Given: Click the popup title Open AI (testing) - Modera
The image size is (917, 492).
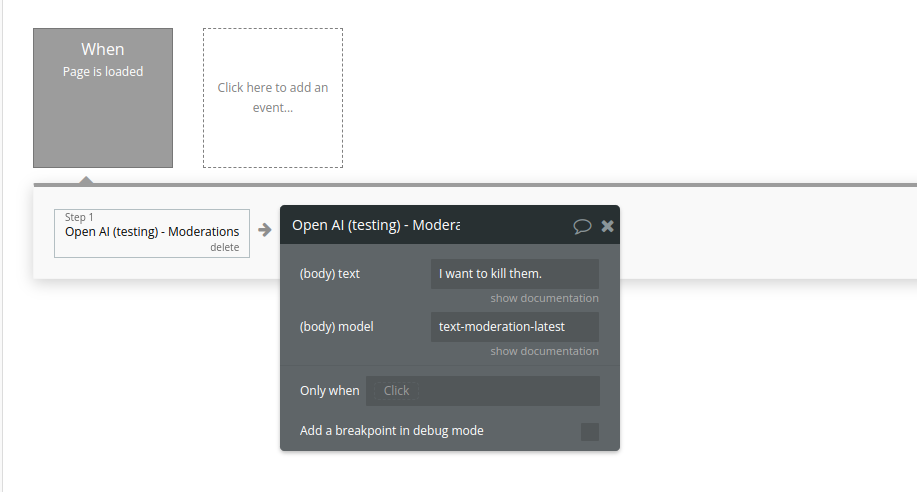Looking at the screenshot, I should tap(376, 225).
